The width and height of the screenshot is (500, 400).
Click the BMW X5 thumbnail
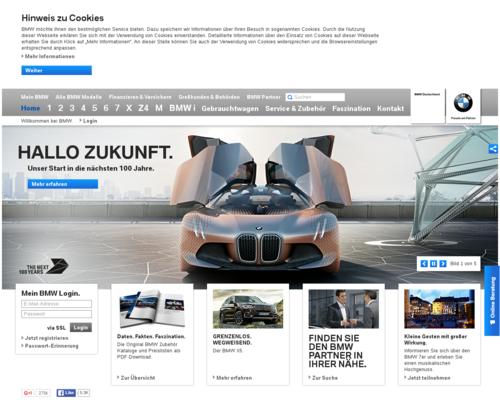coord(248,309)
